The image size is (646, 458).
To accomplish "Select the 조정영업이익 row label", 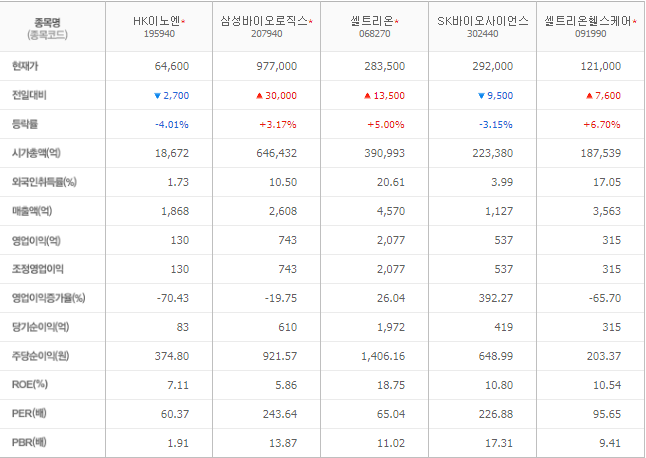I will [37, 269].
